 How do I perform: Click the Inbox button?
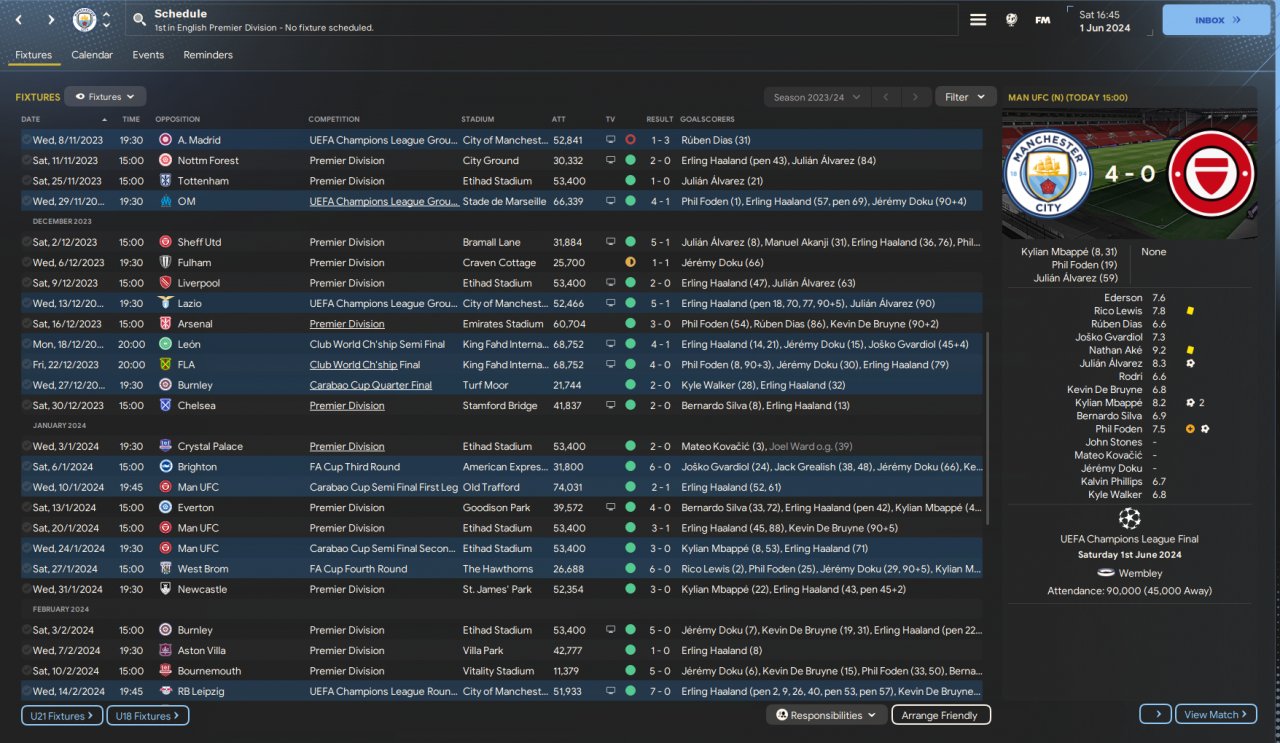(x=1216, y=20)
